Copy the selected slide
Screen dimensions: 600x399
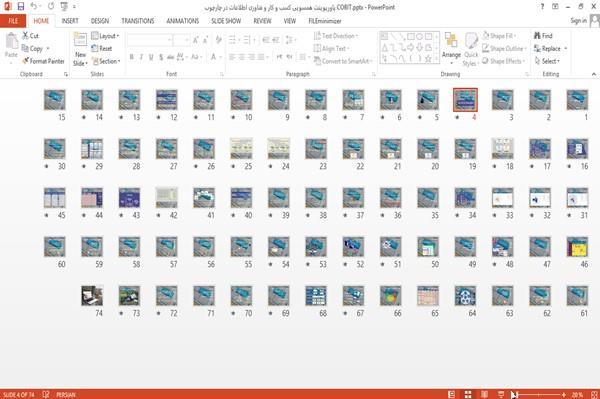click(32, 49)
